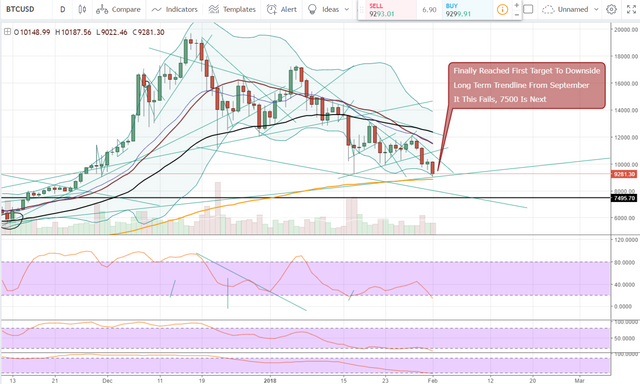Click the Ideas lightbulb button
Image resolution: width=640 pixels, height=384 pixels.
tap(323, 9)
